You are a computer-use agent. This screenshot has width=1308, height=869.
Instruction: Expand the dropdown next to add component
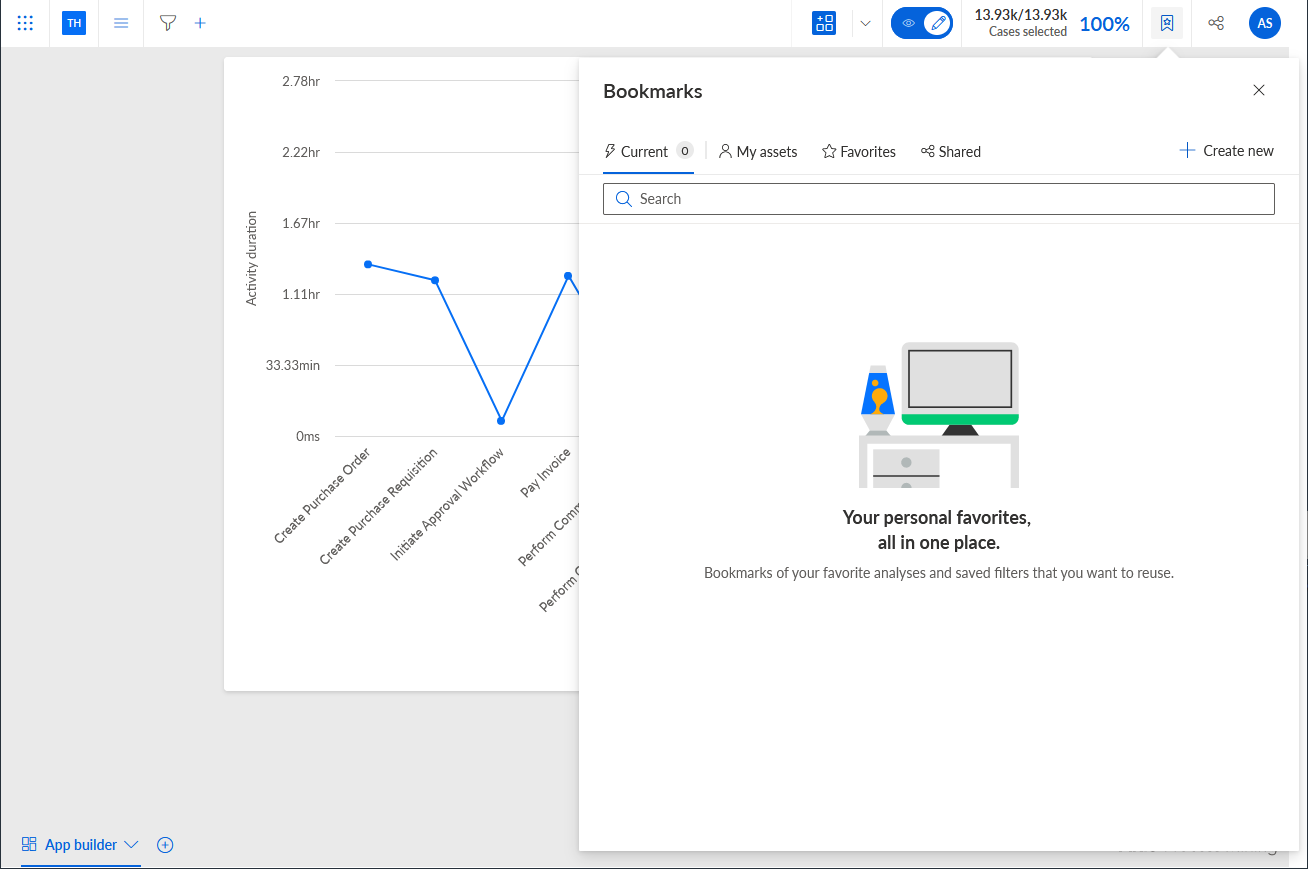coord(865,23)
